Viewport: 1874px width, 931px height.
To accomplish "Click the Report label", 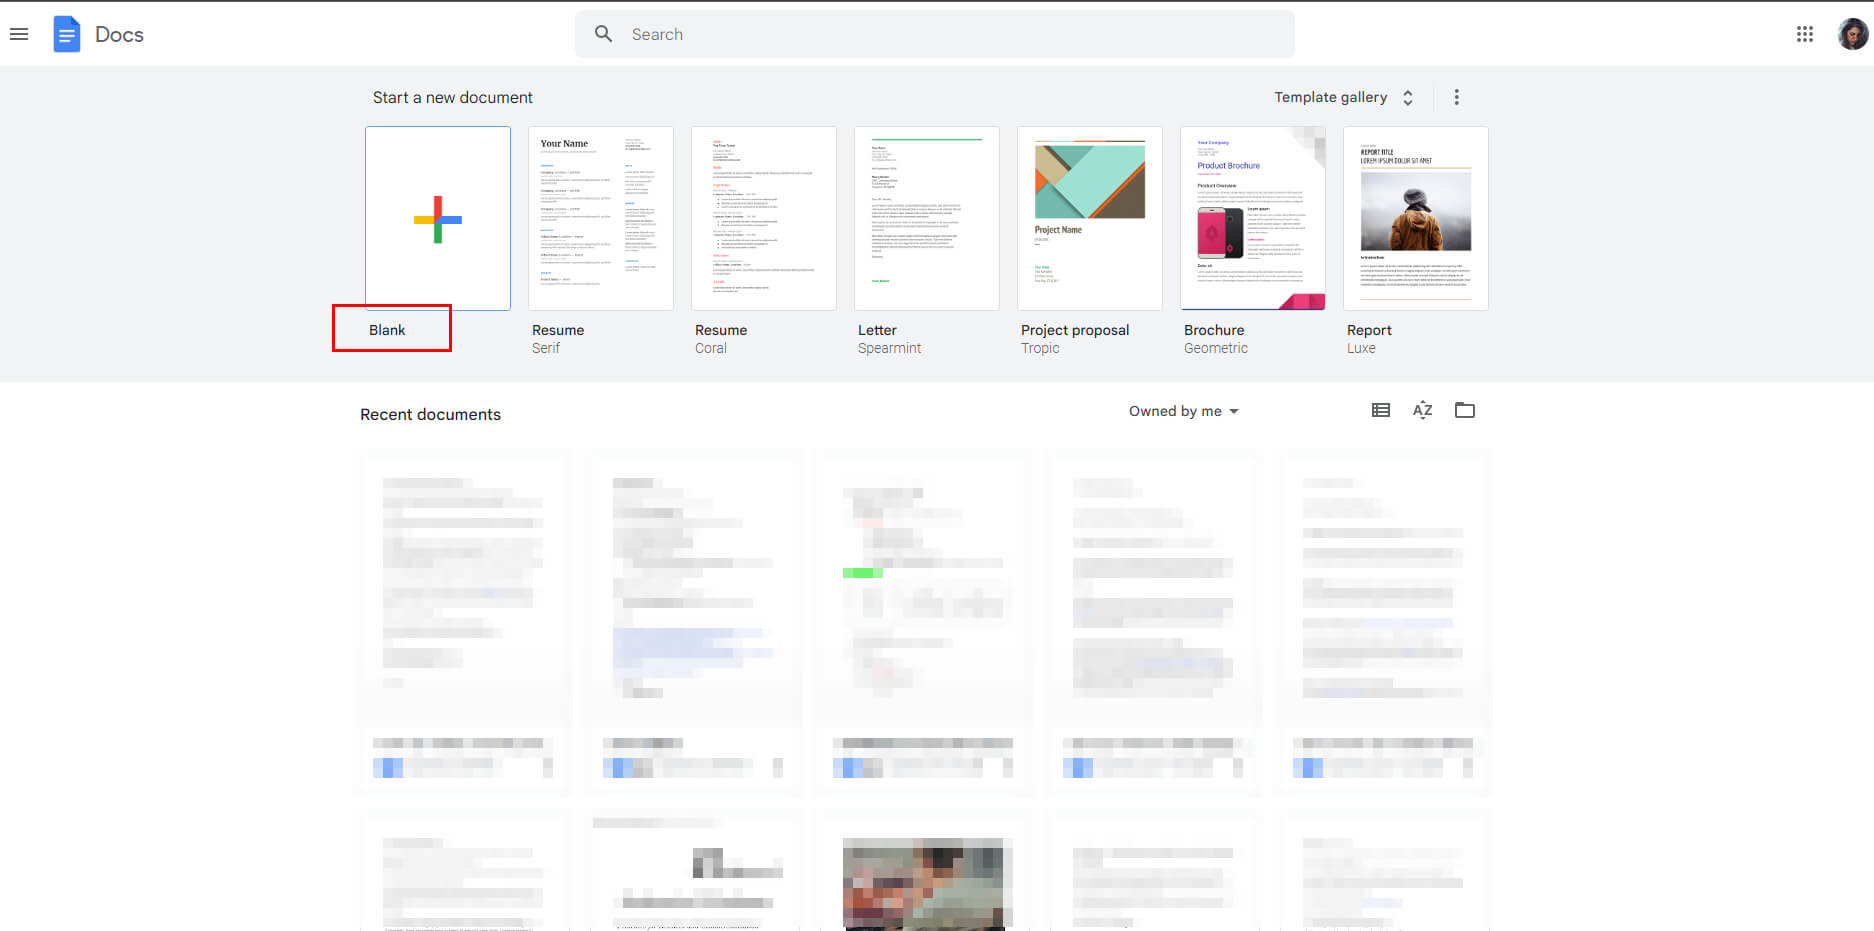I will click(x=1369, y=330).
